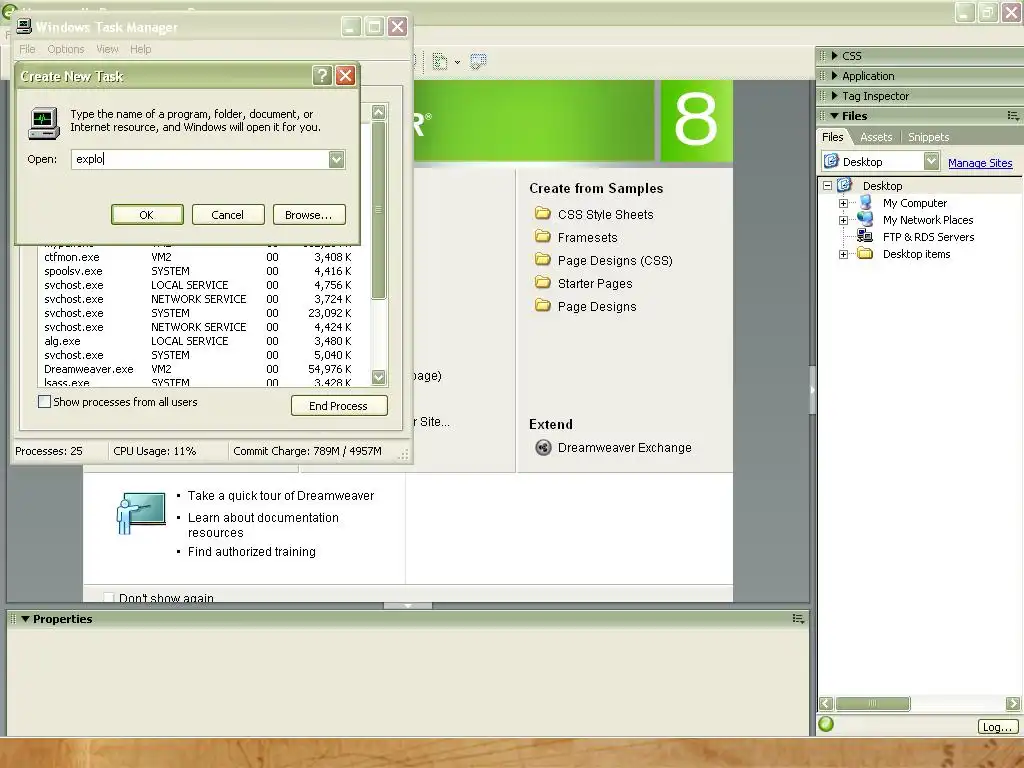
Task: Open the Manage Sites link
Action: pyautogui.click(x=980, y=163)
